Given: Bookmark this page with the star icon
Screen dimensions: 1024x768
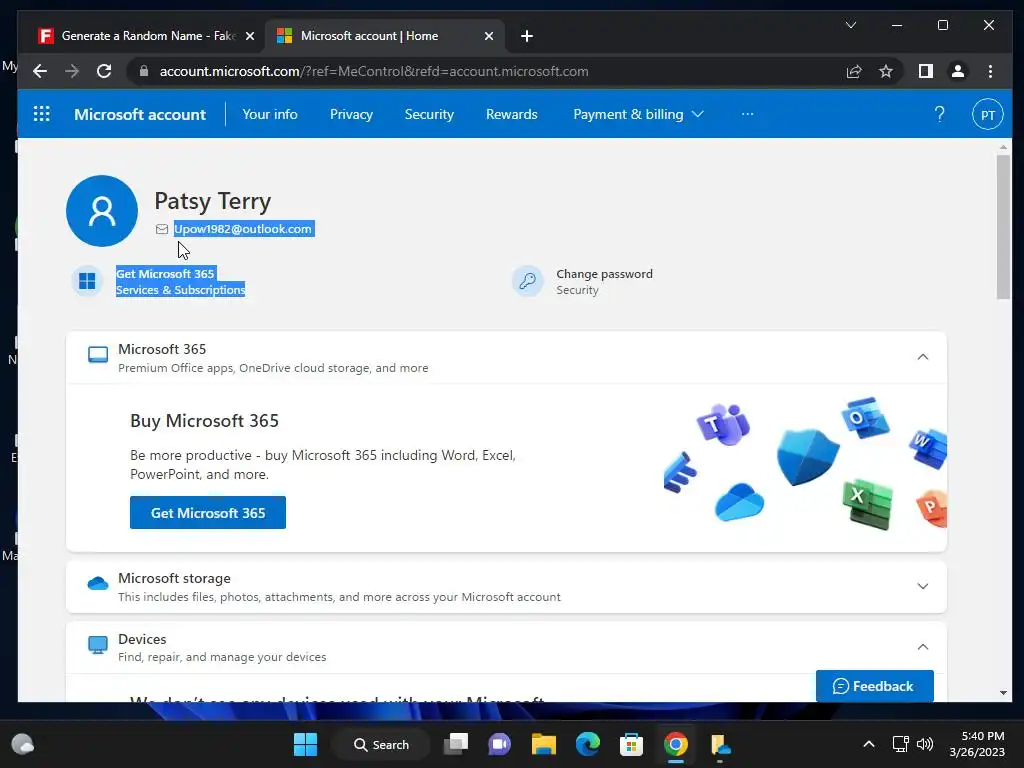Looking at the screenshot, I should tap(886, 71).
